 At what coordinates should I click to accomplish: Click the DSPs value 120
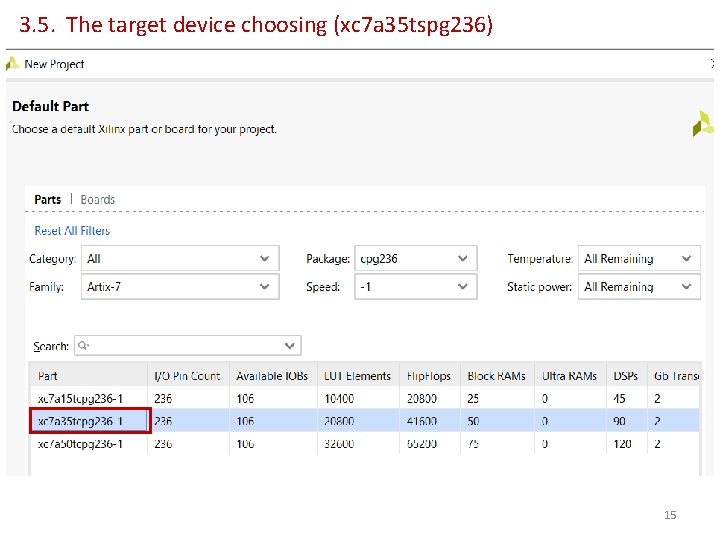click(622, 444)
